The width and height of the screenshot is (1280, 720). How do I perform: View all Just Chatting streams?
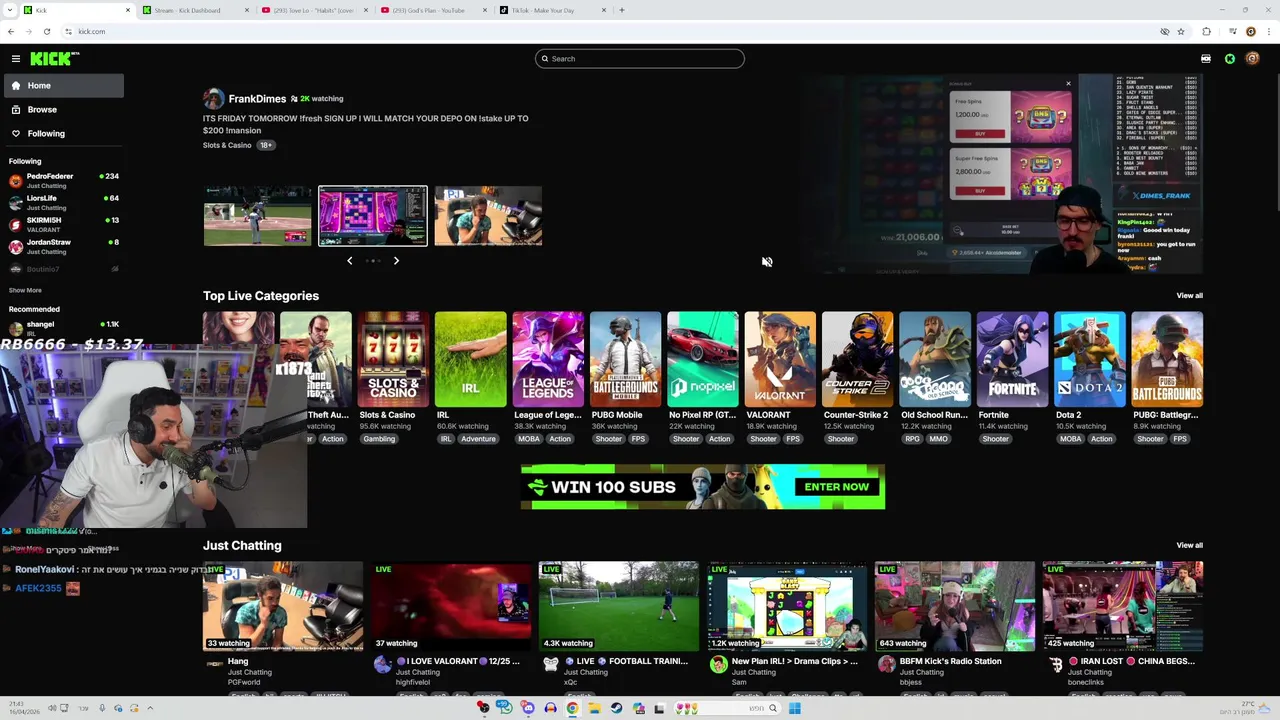pyautogui.click(x=1189, y=546)
